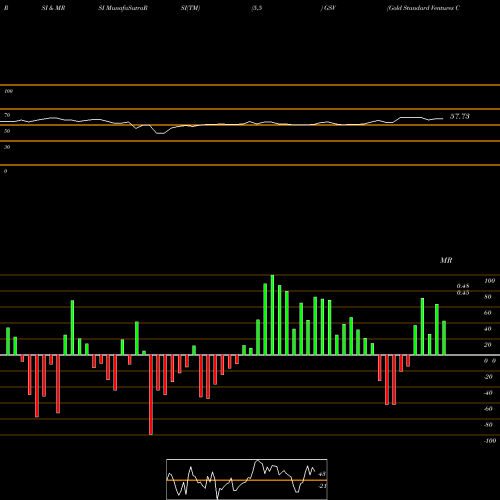
Task: Click the '70' level label on the upper chart
Action: click(7, 115)
